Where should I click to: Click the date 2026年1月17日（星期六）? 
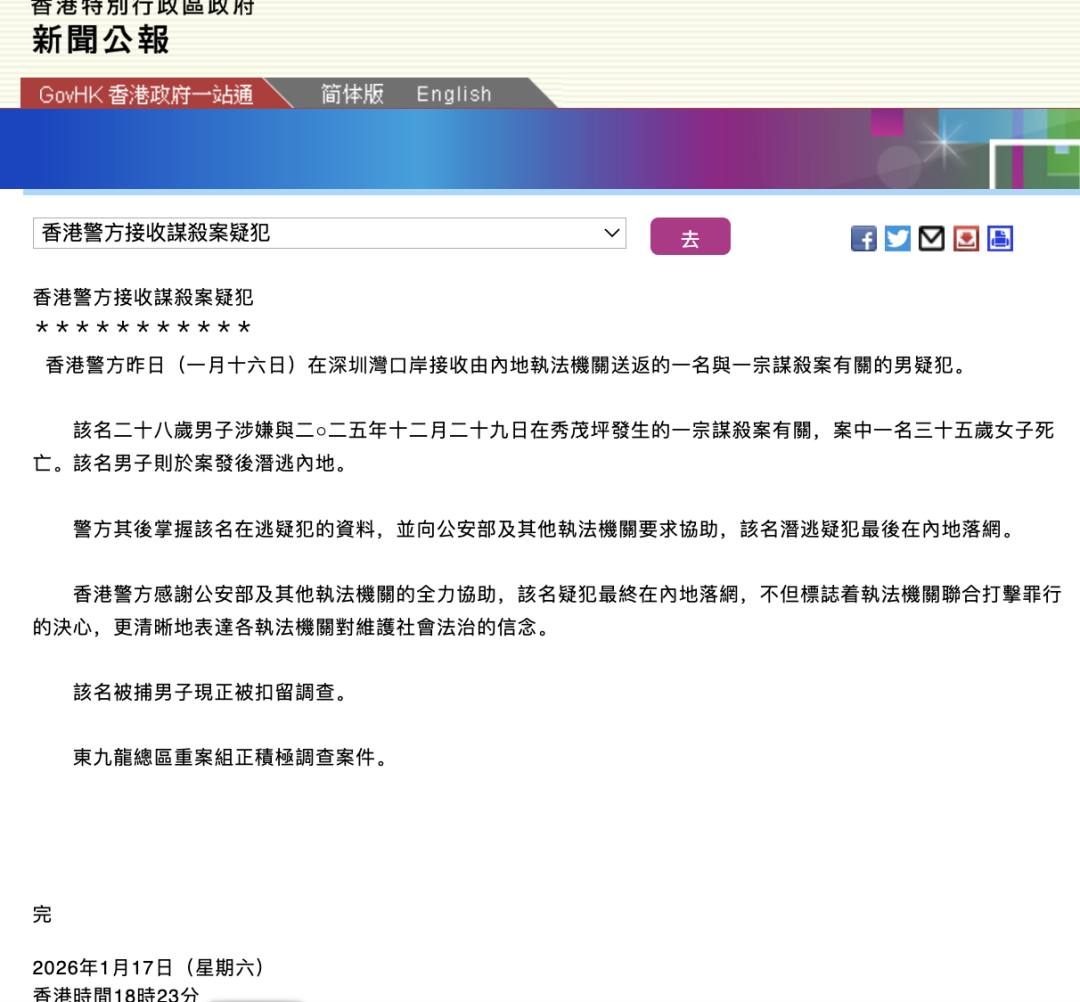149,968
